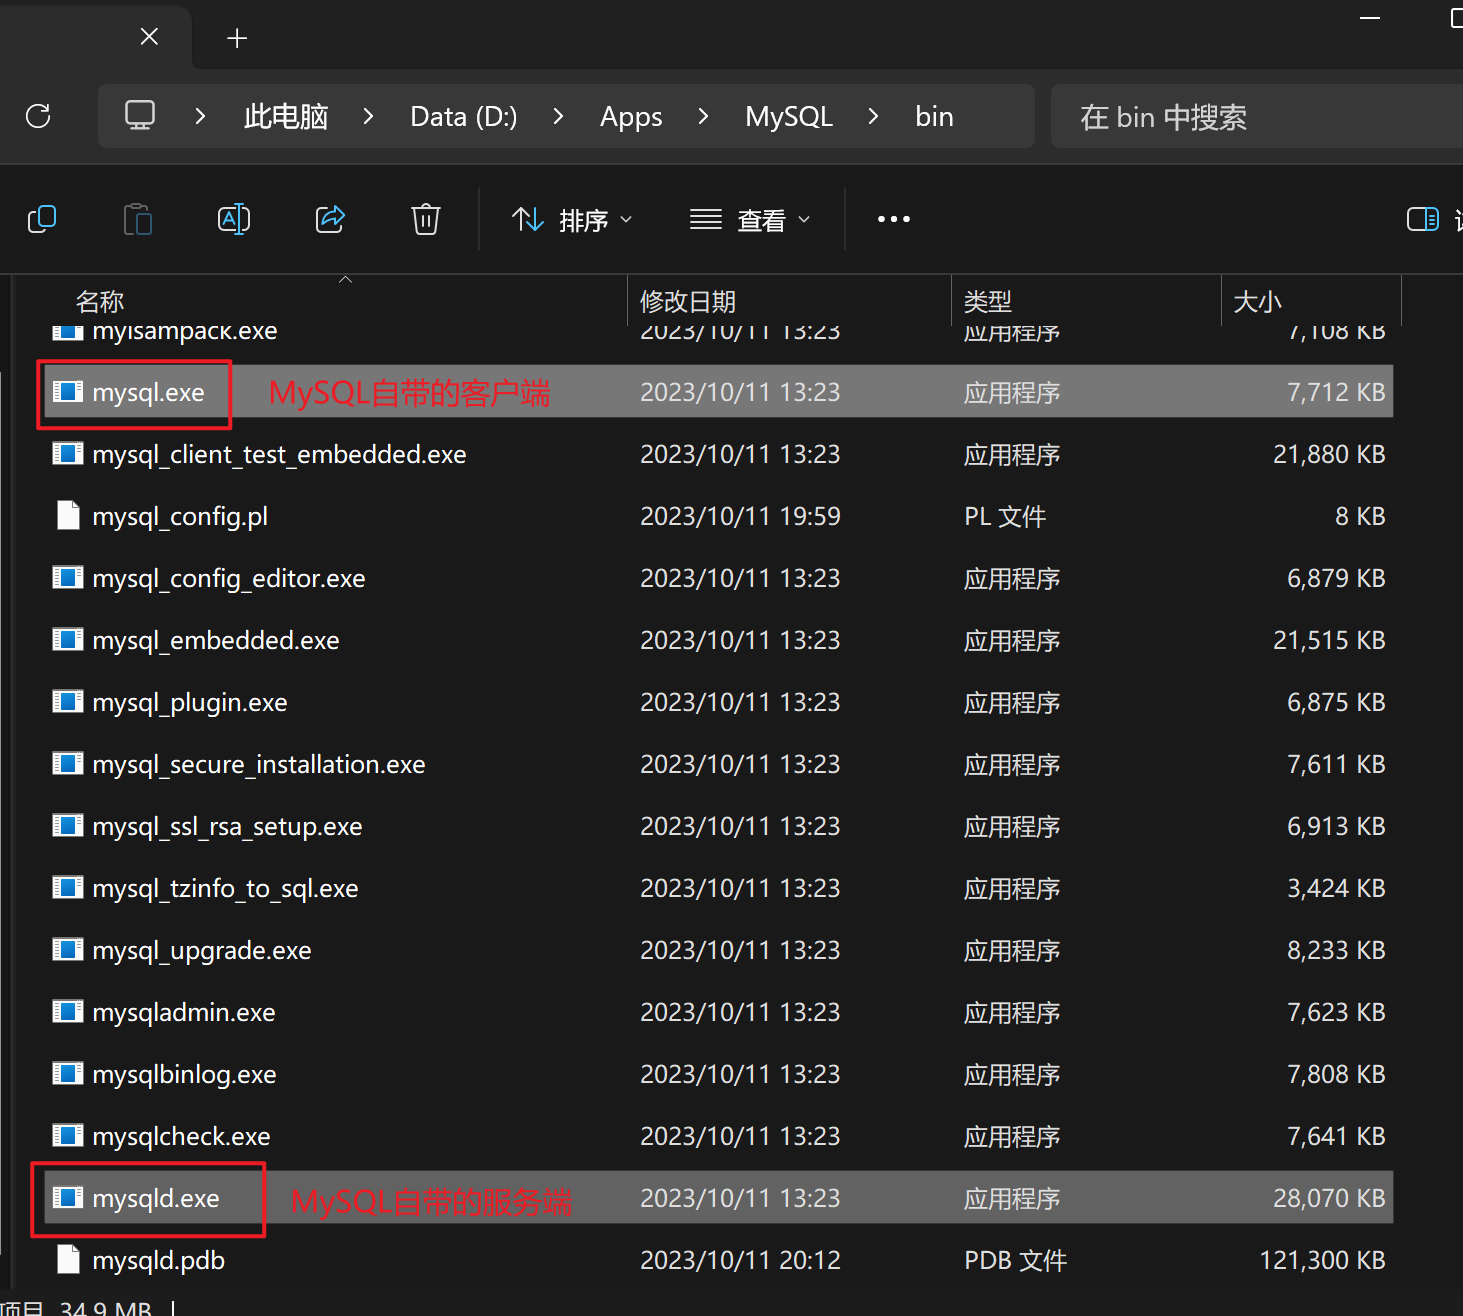Select the mysqlcheck.exe file name
Image resolution: width=1463 pixels, height=1316 pixels.
pos(181,1137)
